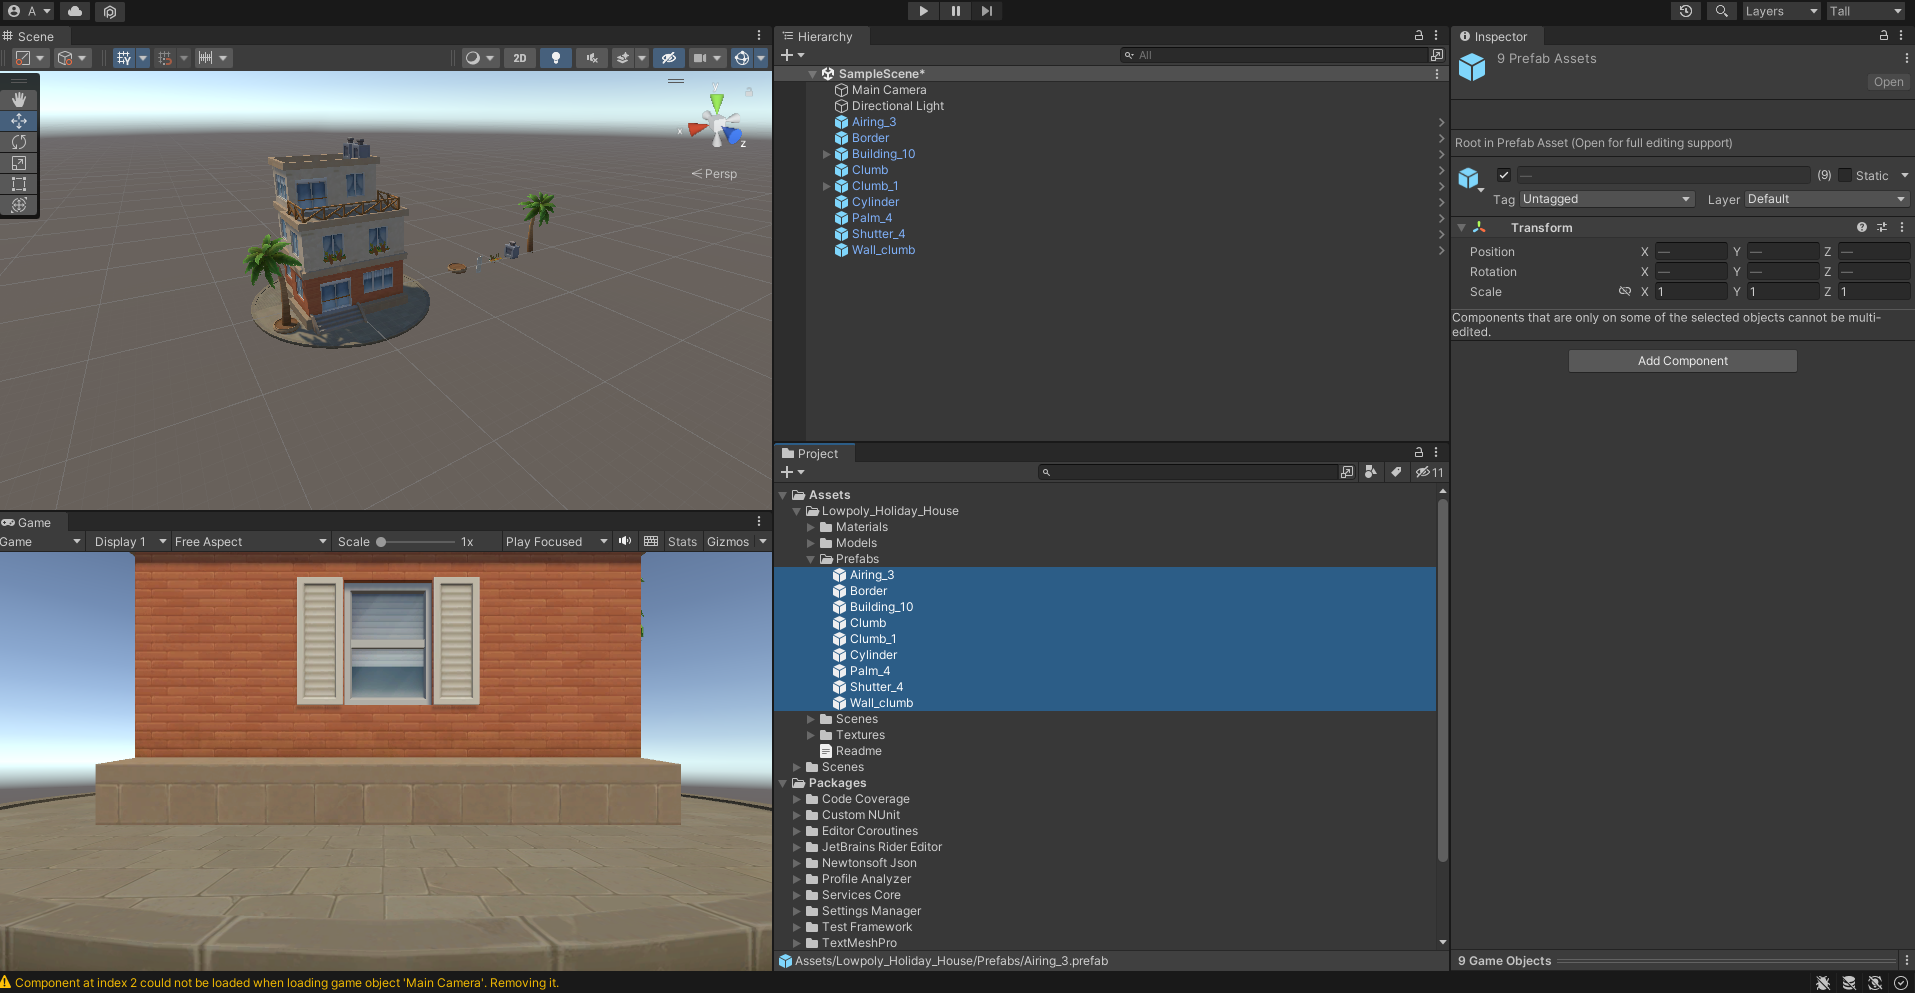1915x993 pixels.
Task: Expand Clumb_1 in the Hierarchy
Action: (826, 186)
